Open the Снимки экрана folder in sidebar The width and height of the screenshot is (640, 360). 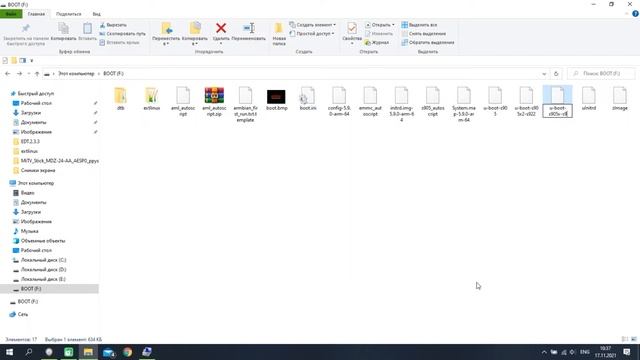(x=38, y=170)
